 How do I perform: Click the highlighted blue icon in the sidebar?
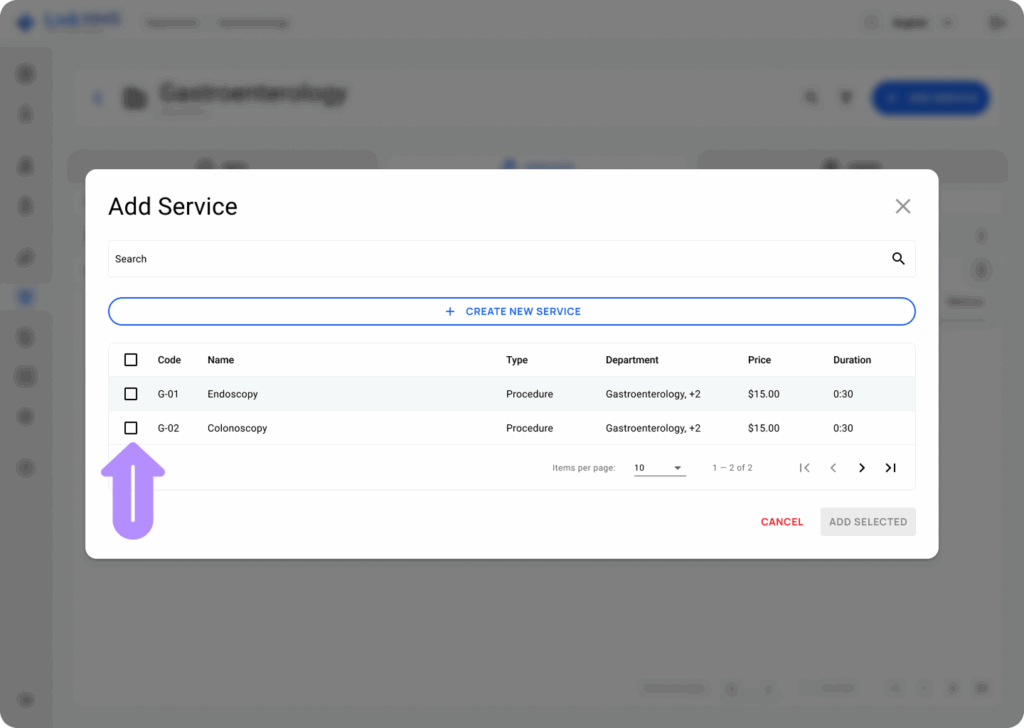tap(28, 296)
